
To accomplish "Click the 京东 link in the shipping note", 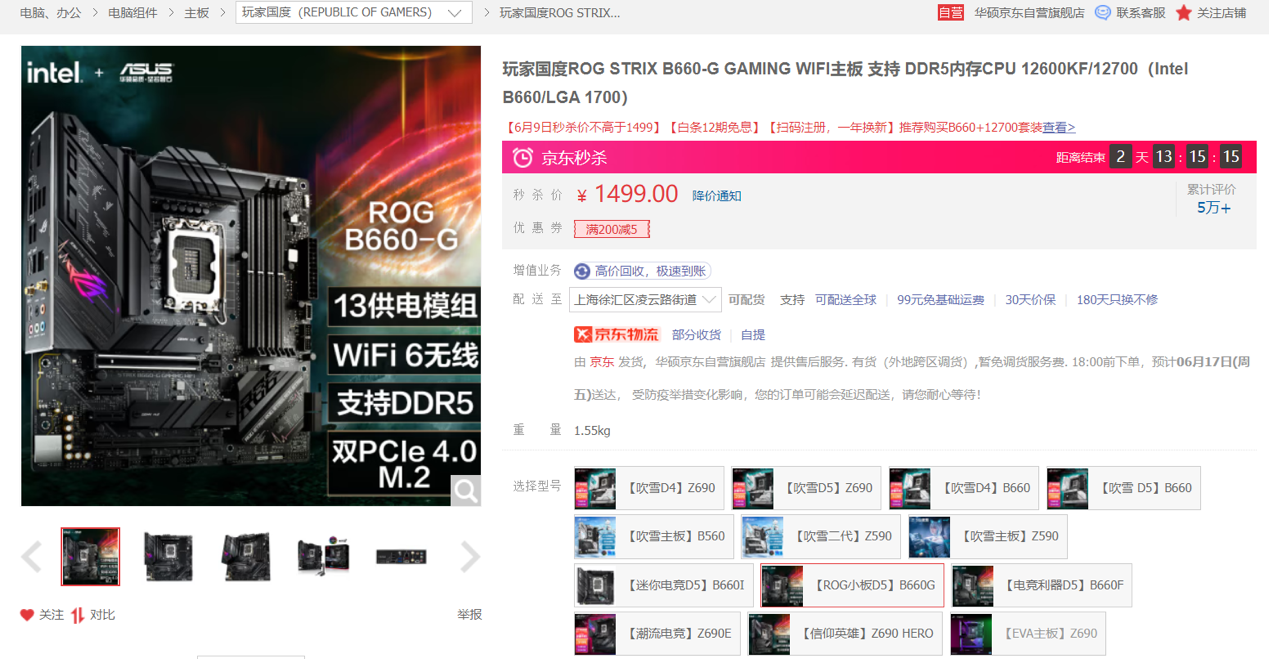I will click(x=602, y=362).
